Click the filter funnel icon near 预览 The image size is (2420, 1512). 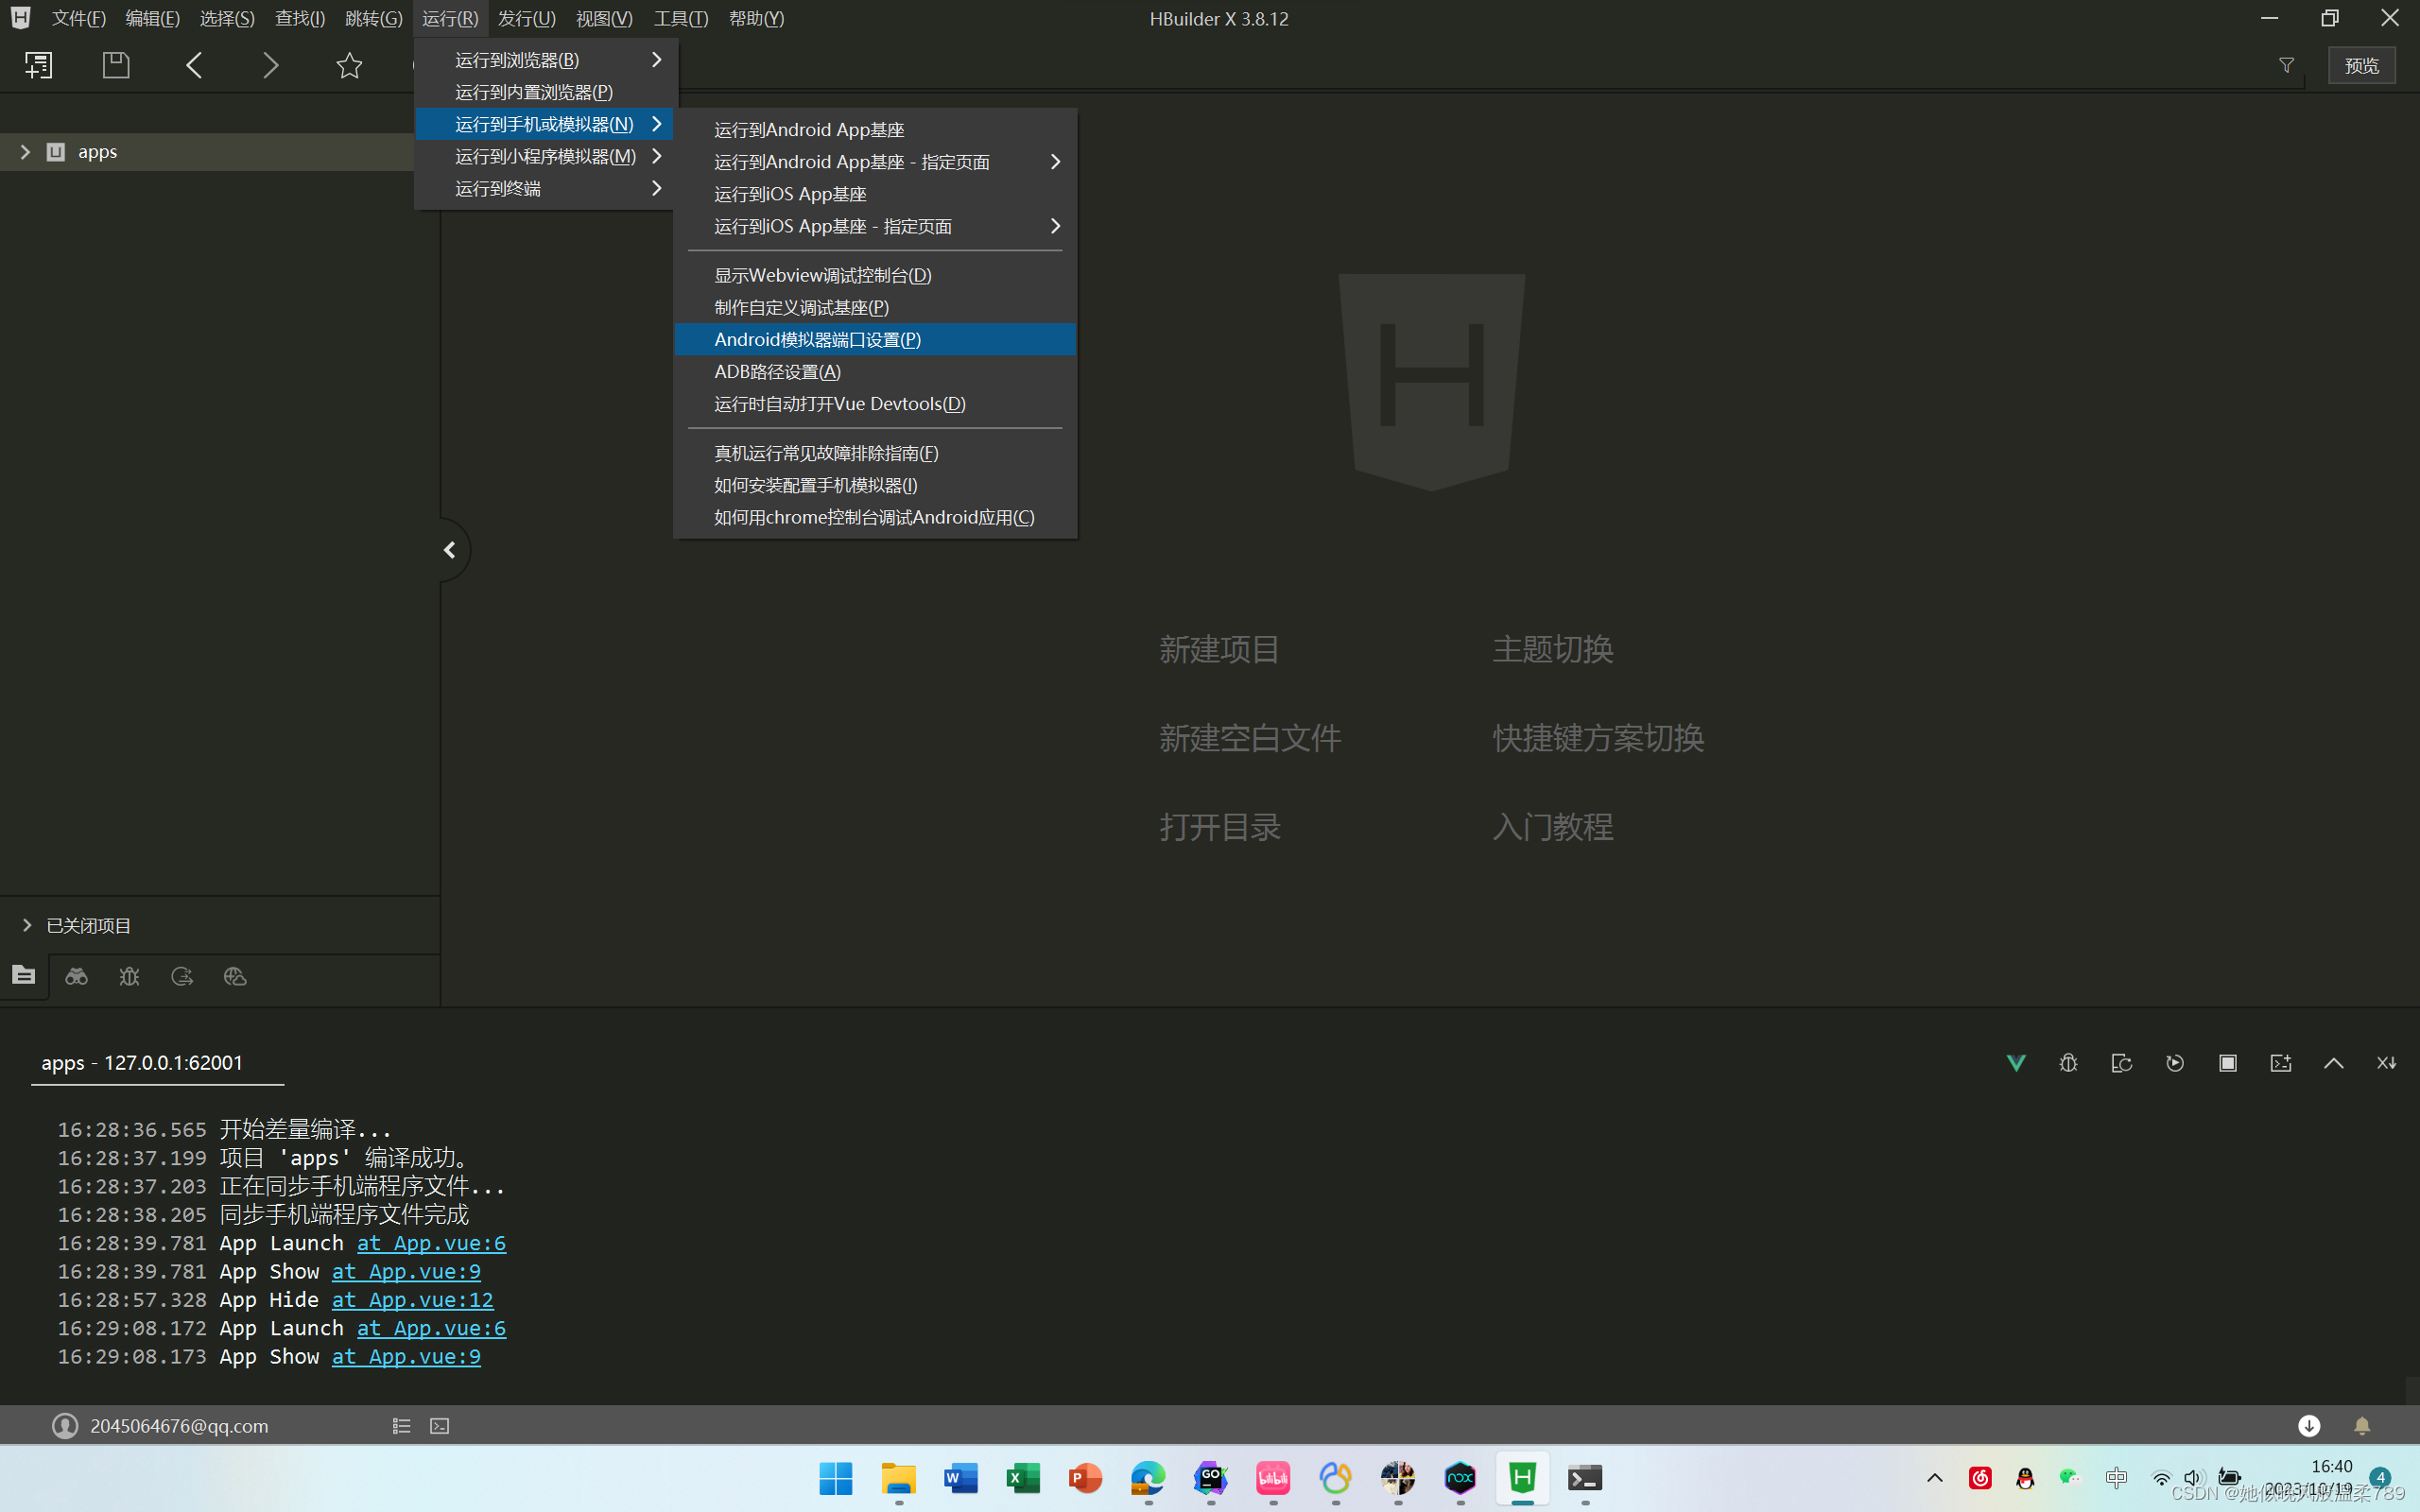(x=2286, y=65)
